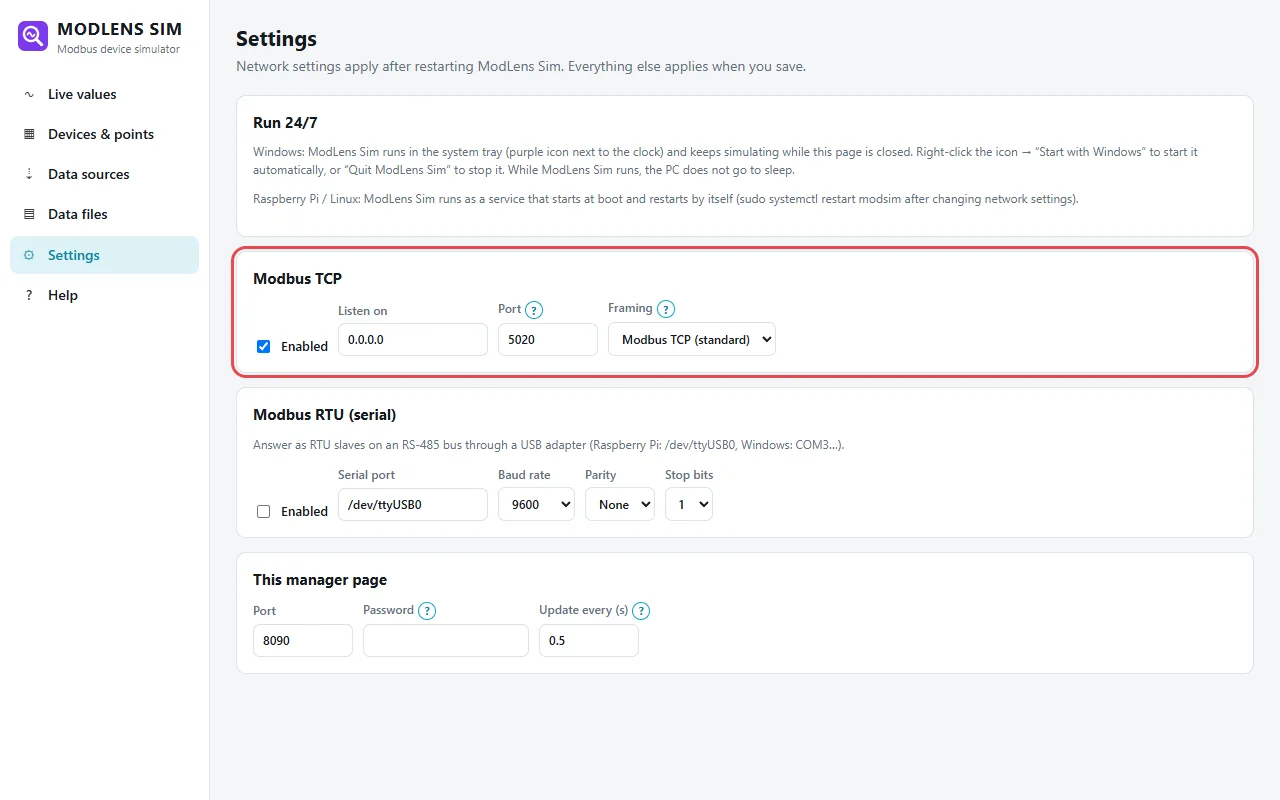Click the Live values waveform icon
This screenshot has height=800, width=1280.
click(29, 94)
